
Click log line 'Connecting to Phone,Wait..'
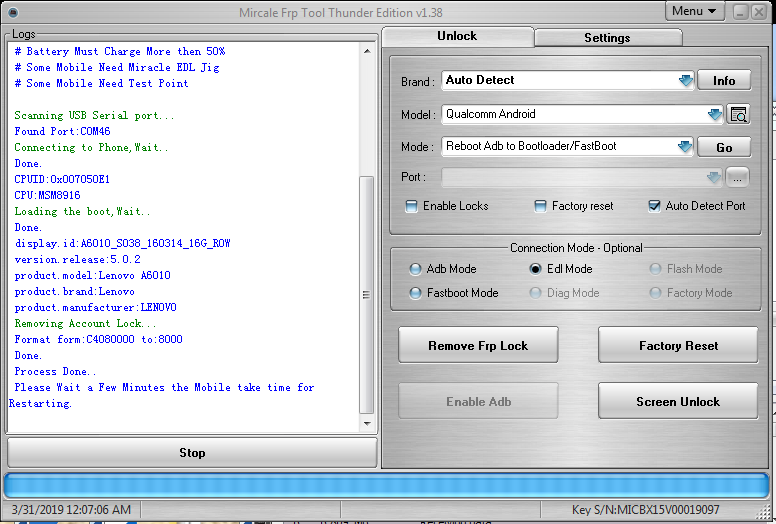click(x=91, y=147)
